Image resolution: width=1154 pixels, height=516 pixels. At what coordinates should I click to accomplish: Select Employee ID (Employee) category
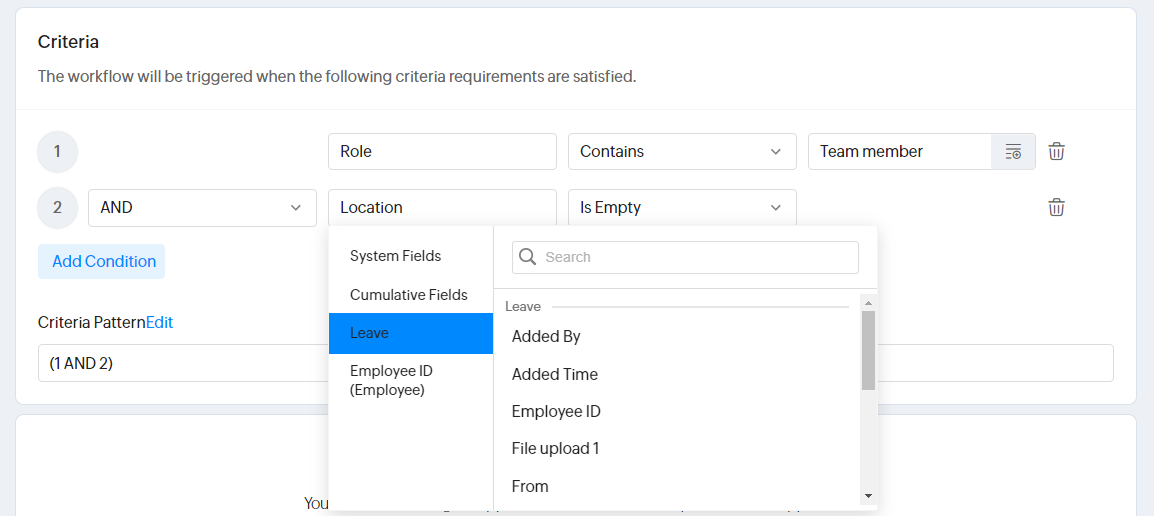coord(391,380)
